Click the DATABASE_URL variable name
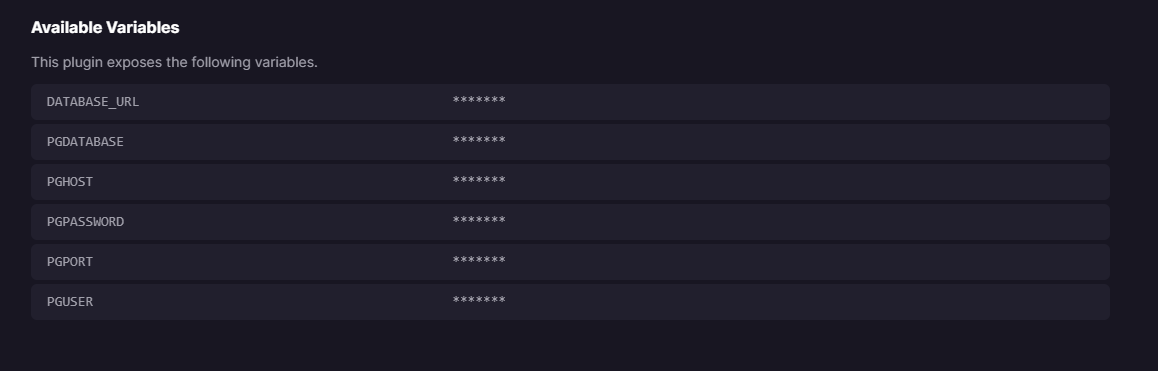 click(x=92, y=102)
